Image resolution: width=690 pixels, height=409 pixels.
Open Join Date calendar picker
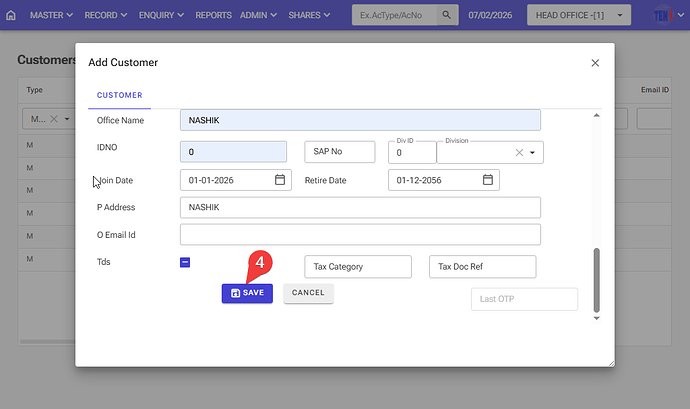(281, 180)
